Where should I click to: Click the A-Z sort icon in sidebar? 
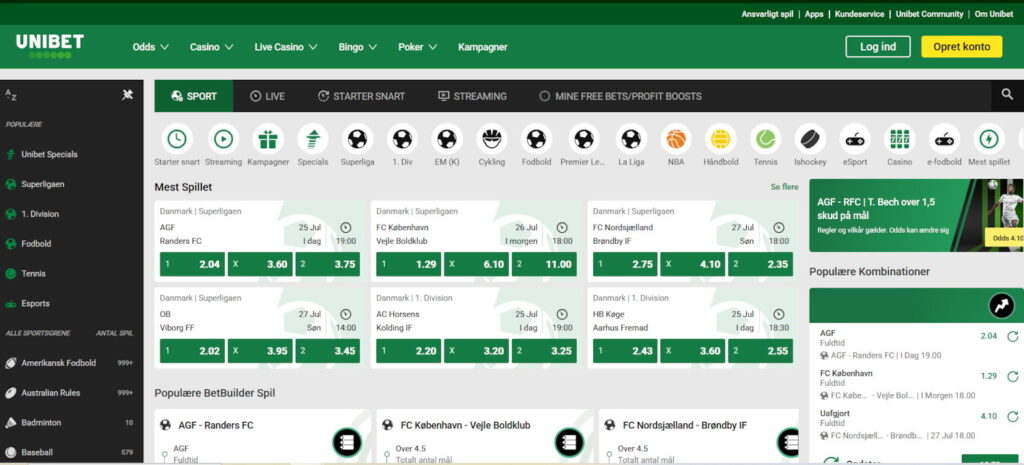[x=11, y=95]
